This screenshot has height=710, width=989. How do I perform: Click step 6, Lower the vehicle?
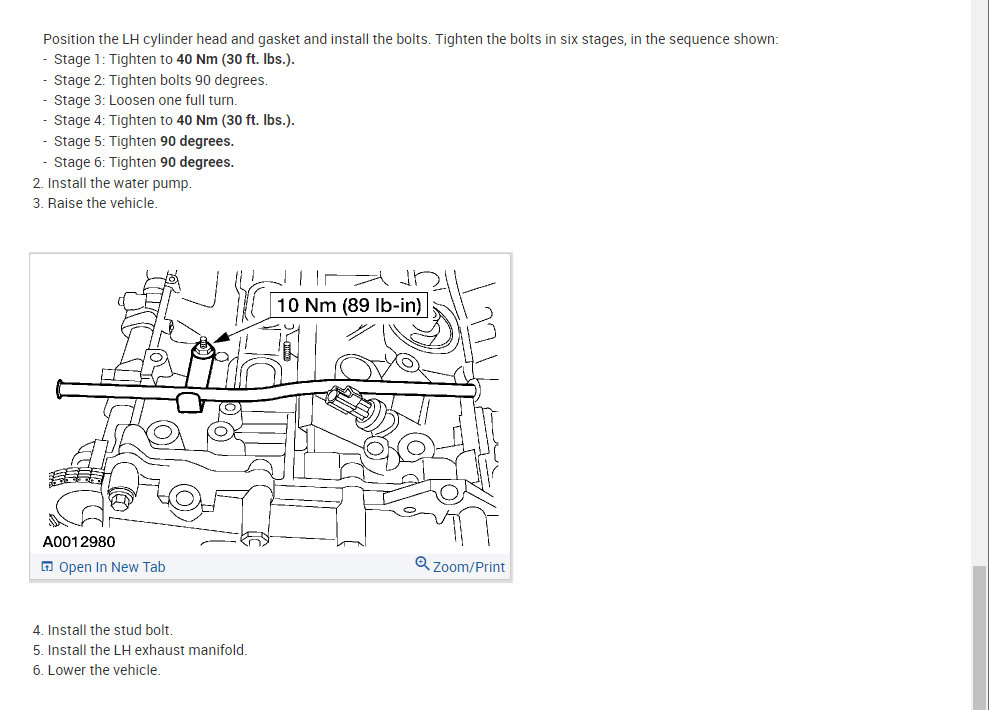pyautogui.click(x=97, y=670)
